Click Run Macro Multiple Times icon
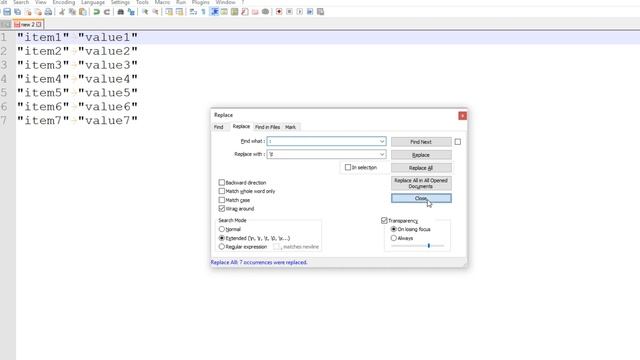The image size is (640, 360). 310,12
